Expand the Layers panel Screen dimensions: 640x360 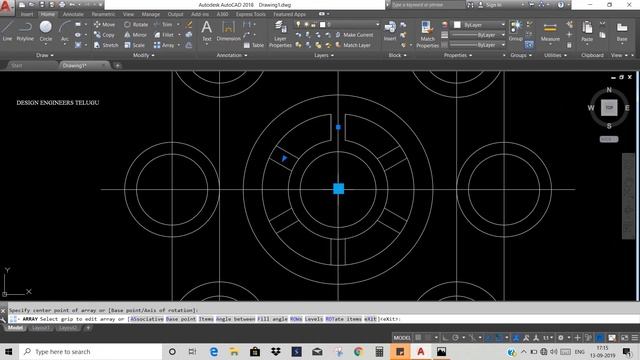tap(324, 55)
